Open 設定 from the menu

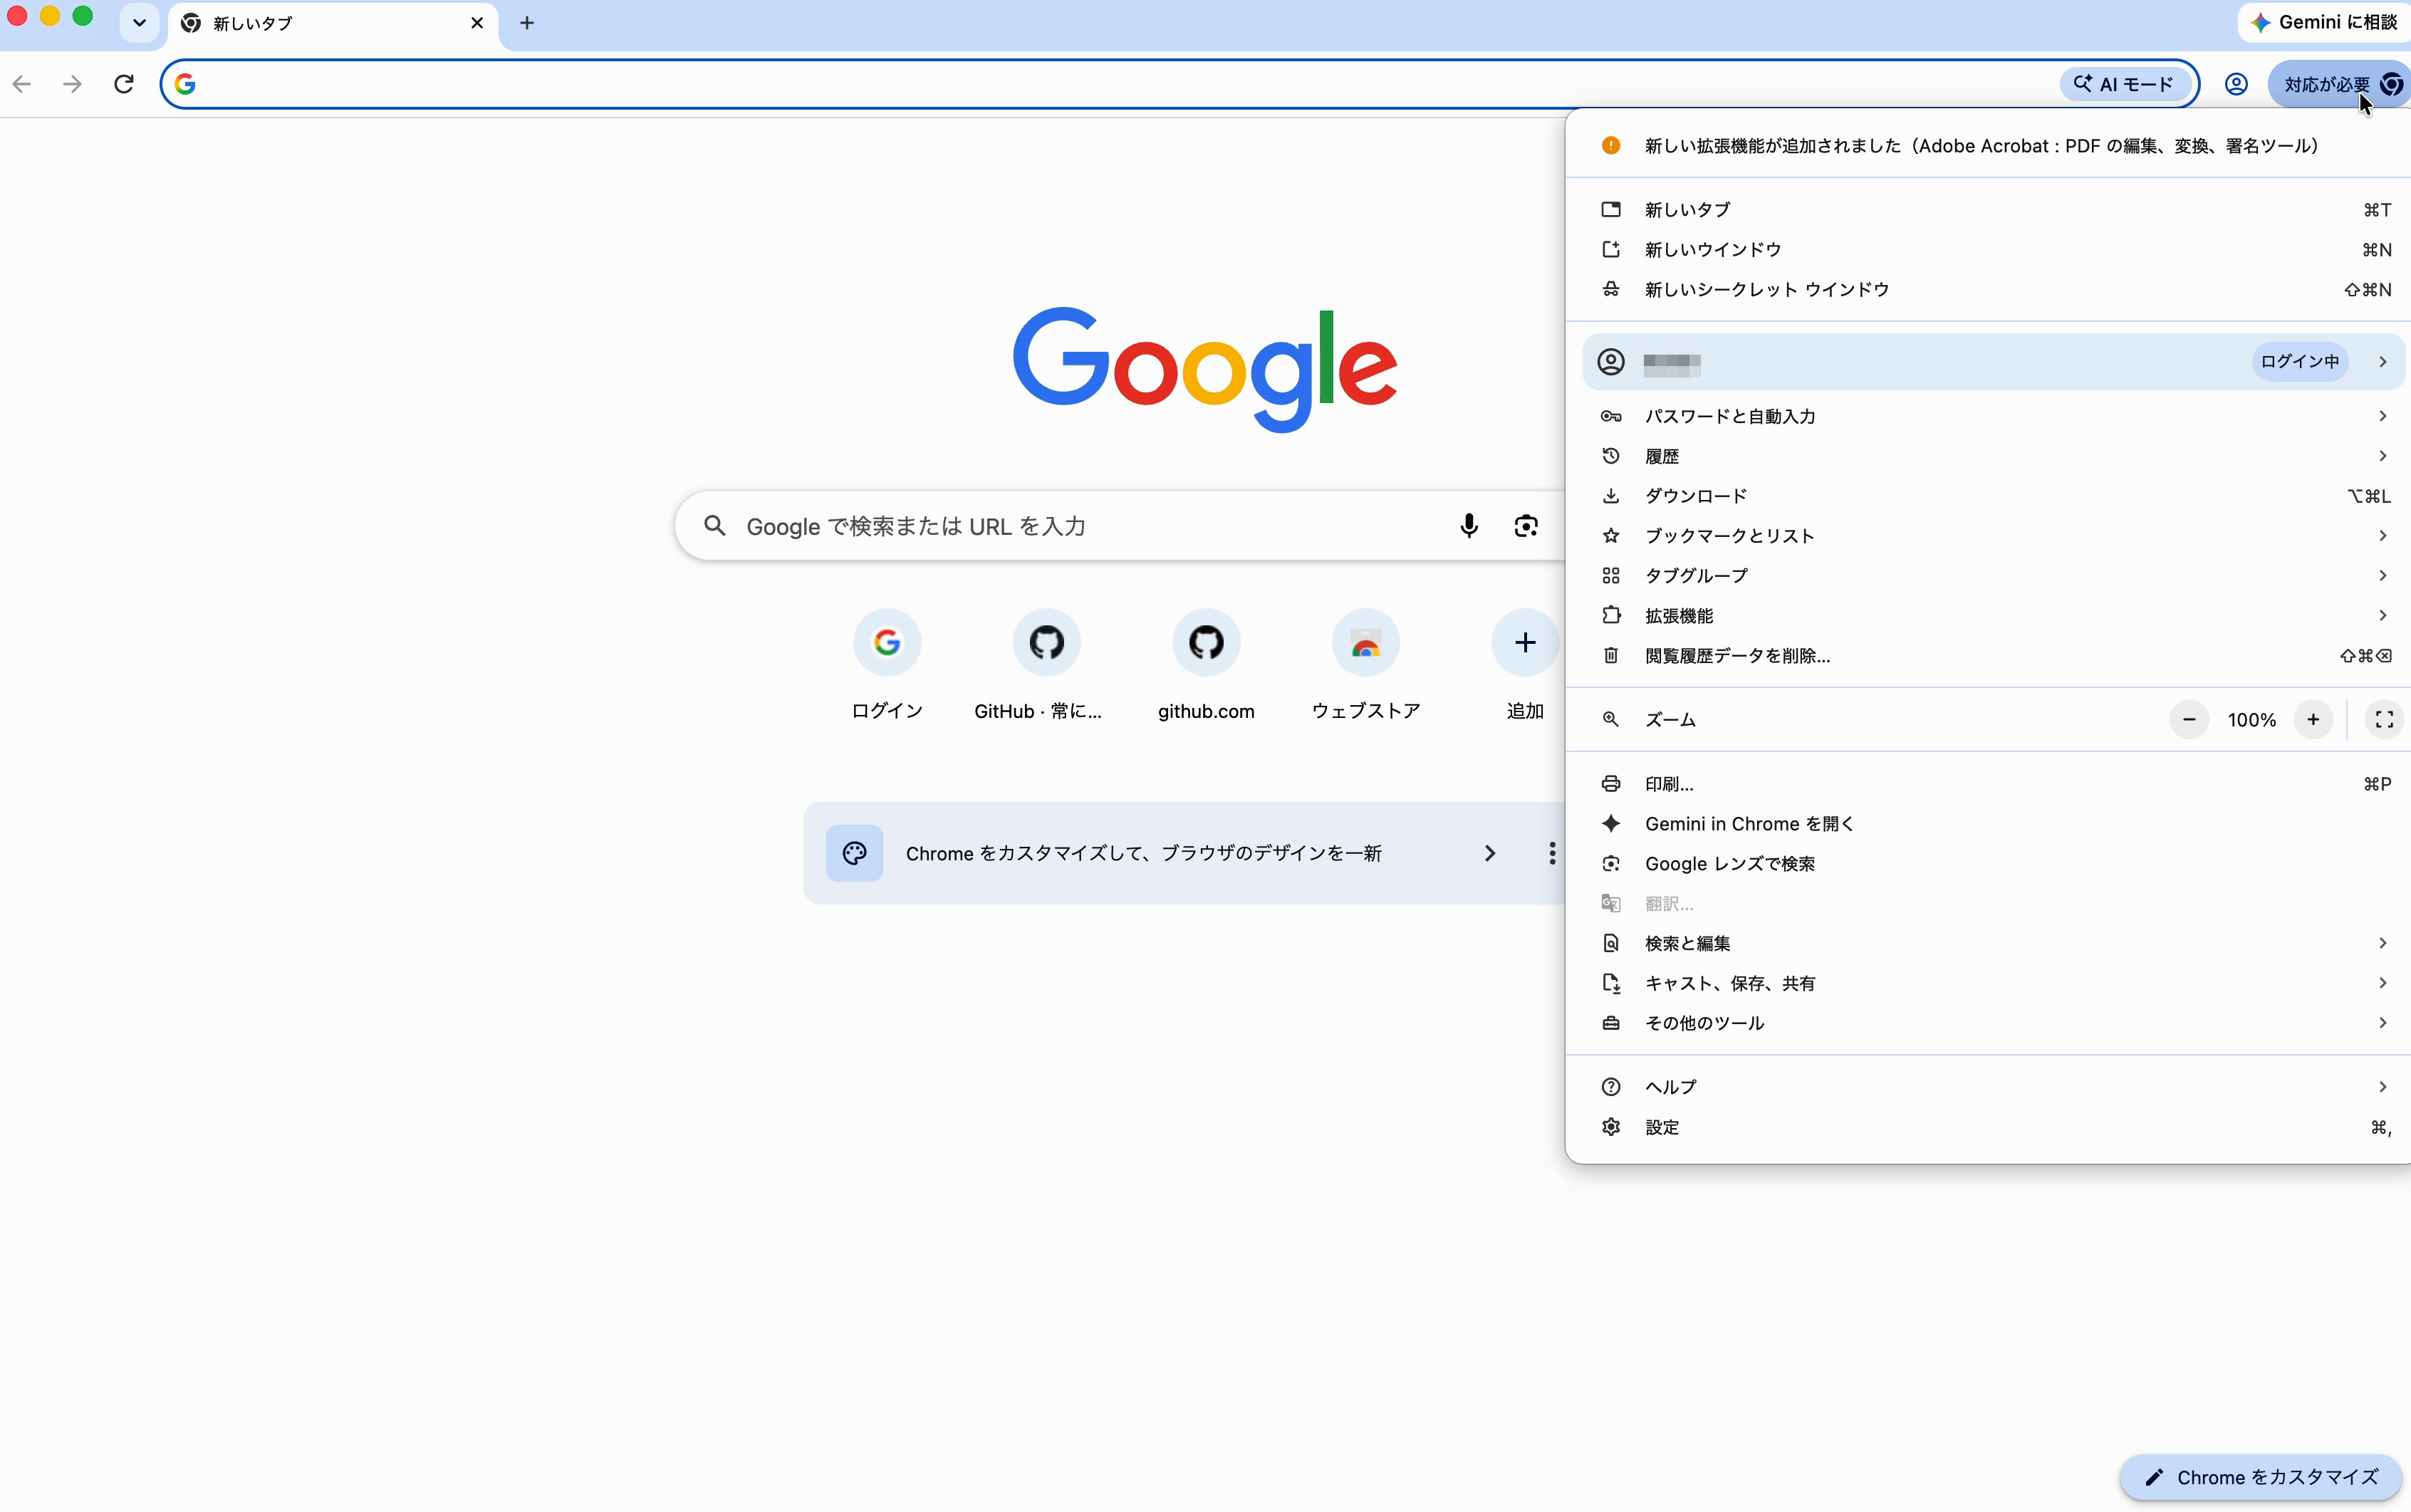pyautogui.click(x=1988, y=1127)
